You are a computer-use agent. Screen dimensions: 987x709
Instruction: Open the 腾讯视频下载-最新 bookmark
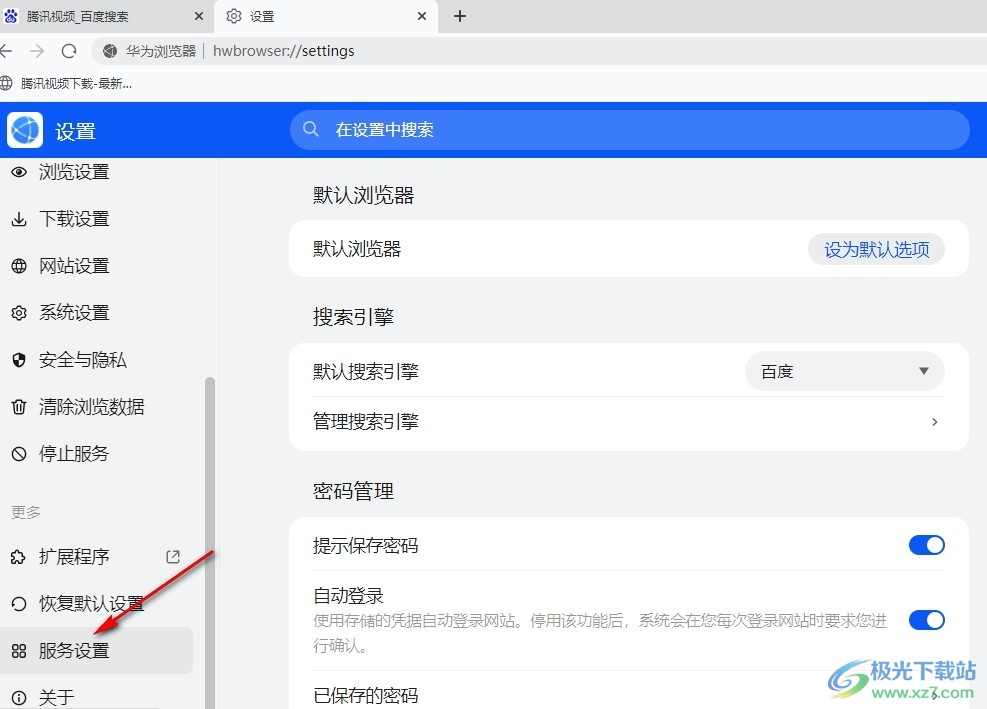coord(67,83)
